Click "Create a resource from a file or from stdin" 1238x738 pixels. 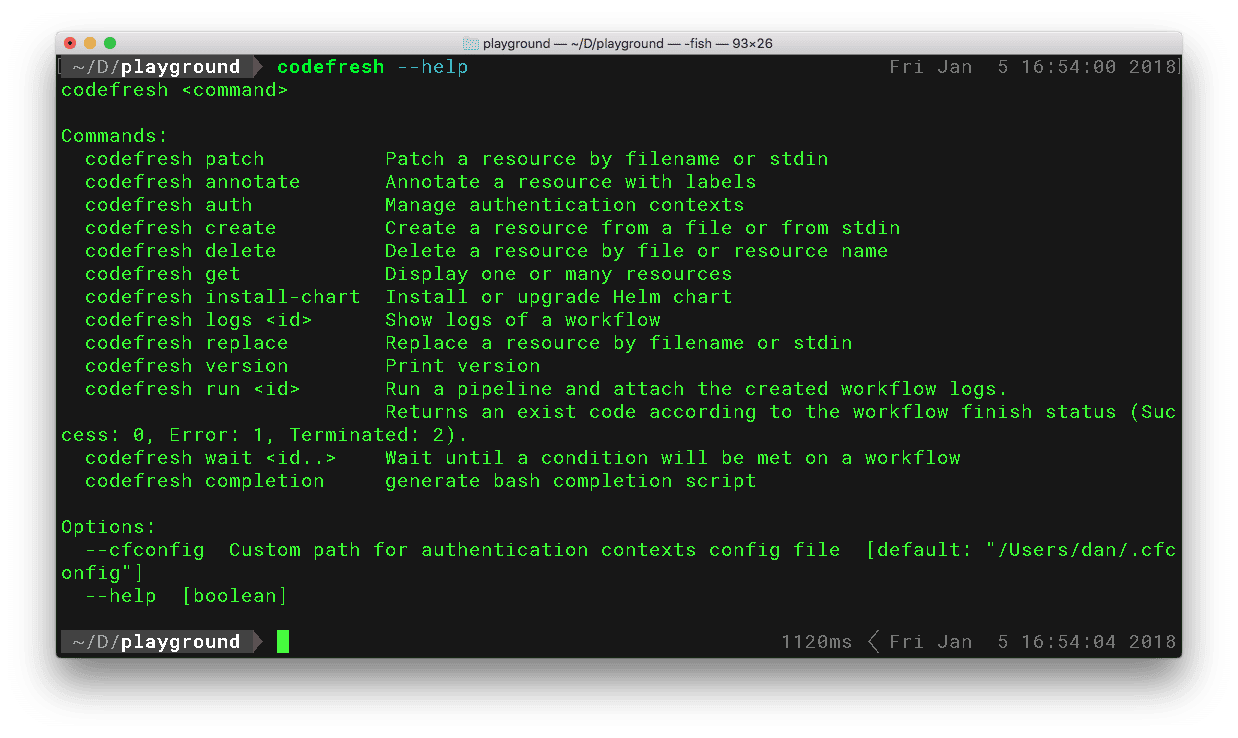click(x=643, y=228)
